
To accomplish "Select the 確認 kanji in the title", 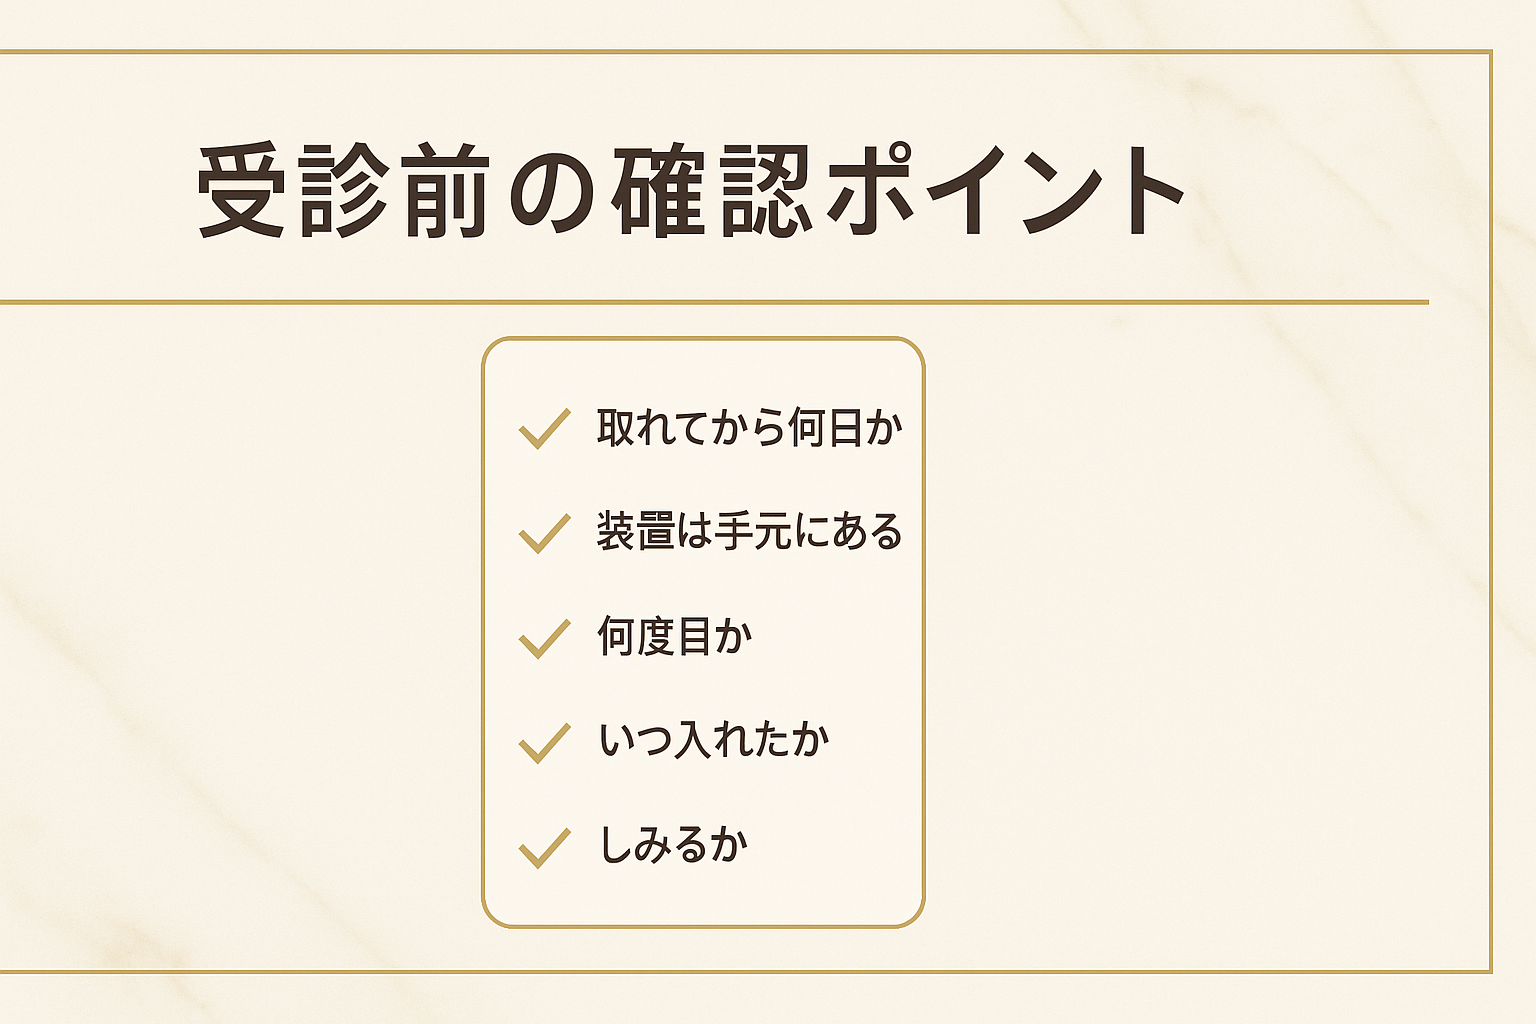I will click(712, 190).
